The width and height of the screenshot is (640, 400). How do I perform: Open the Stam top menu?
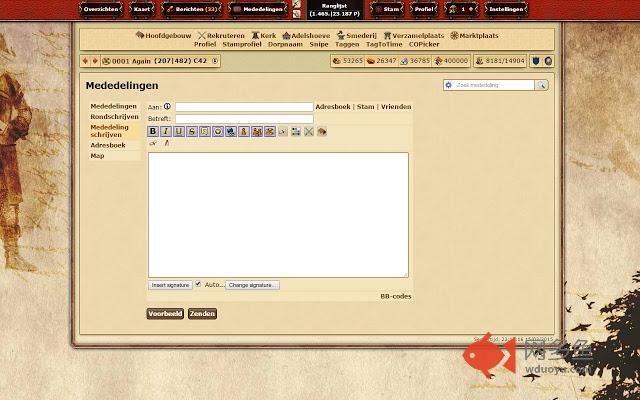click(387, 9)
